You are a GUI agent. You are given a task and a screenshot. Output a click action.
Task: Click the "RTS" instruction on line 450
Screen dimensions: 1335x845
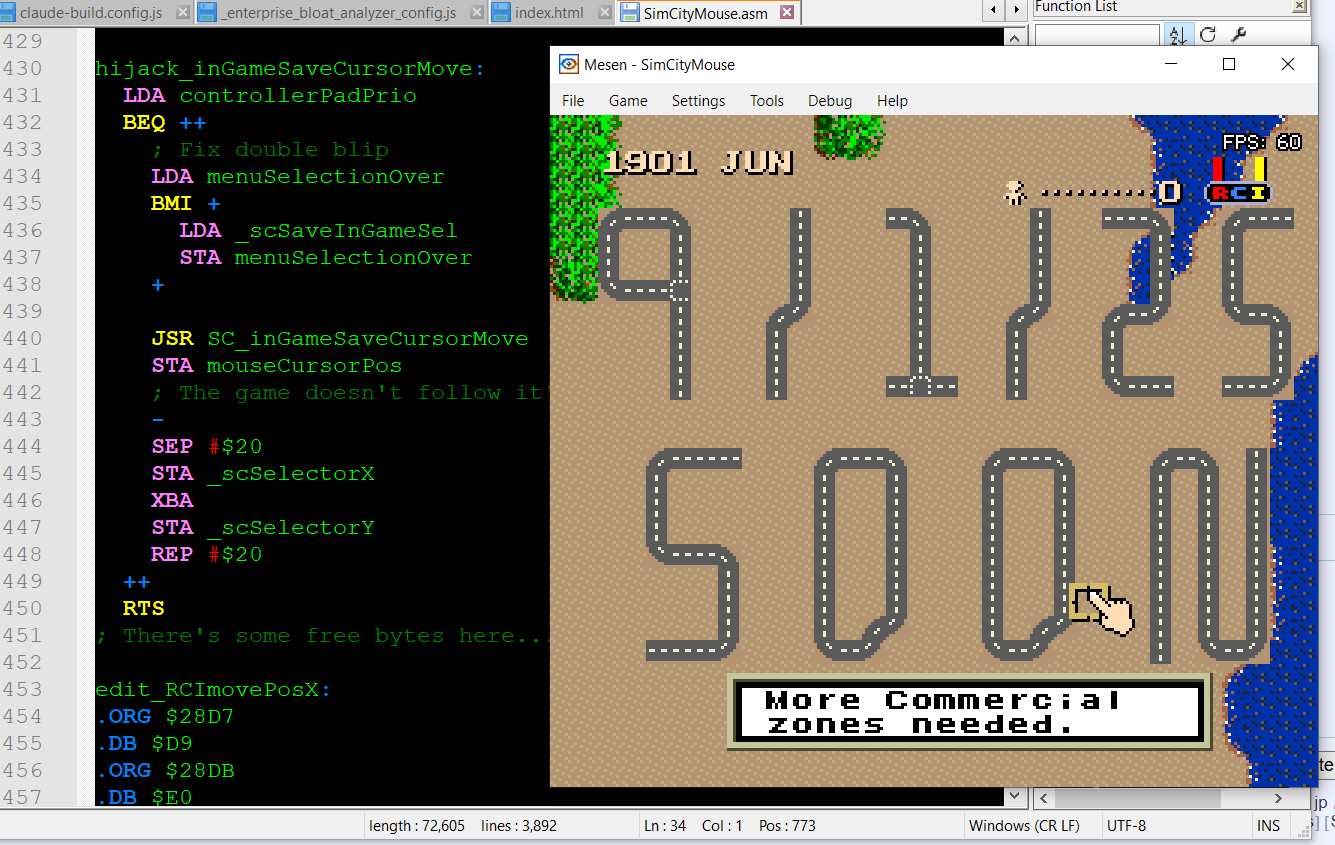coord(144,609)
